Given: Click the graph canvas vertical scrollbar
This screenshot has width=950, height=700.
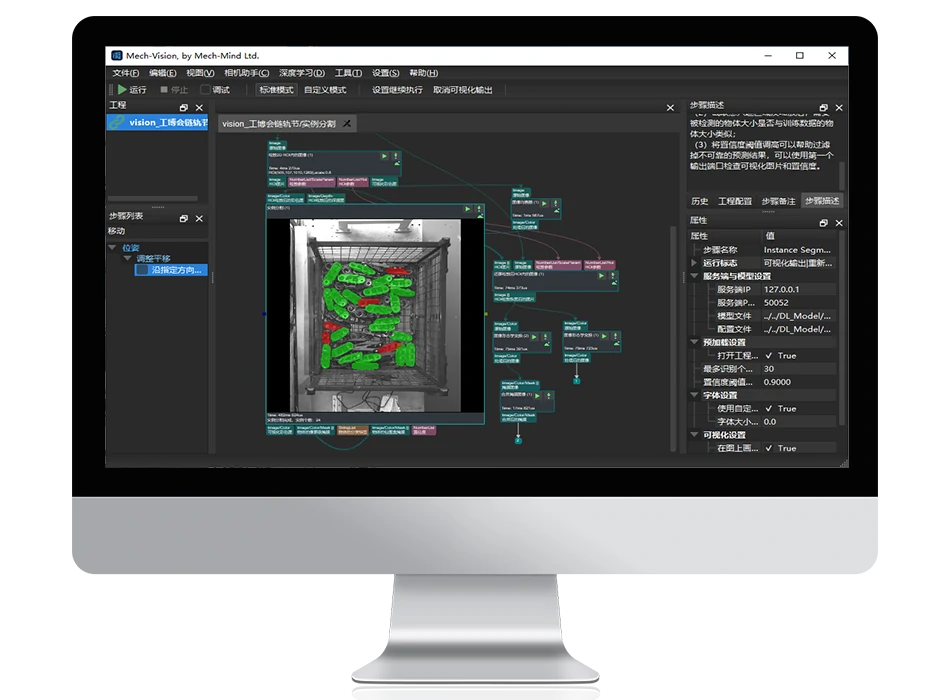Looking at the screenshot, I should coord(672,300).
